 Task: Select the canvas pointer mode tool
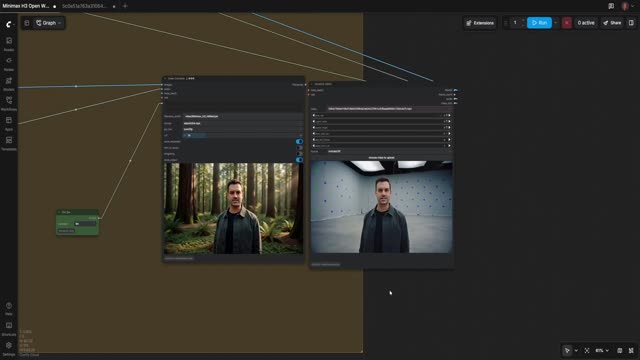[x=567, y=351]
